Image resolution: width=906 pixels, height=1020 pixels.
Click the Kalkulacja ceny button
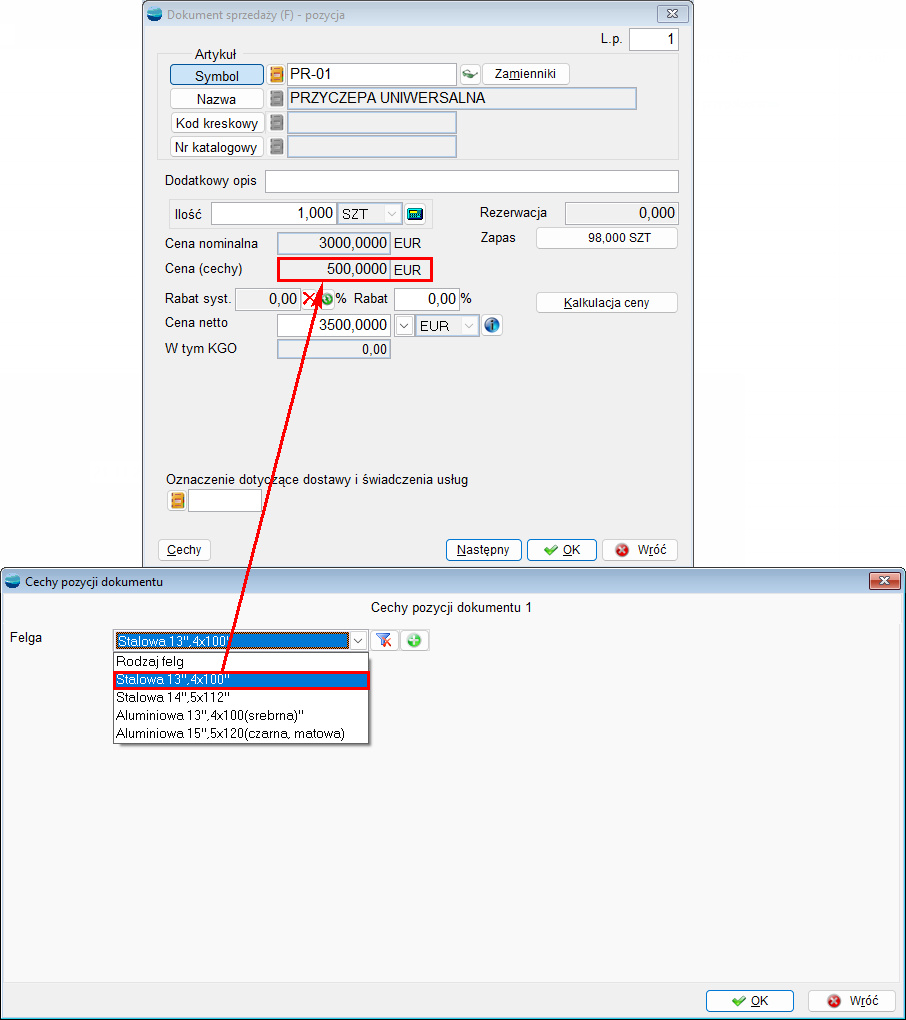click(607, 302)
